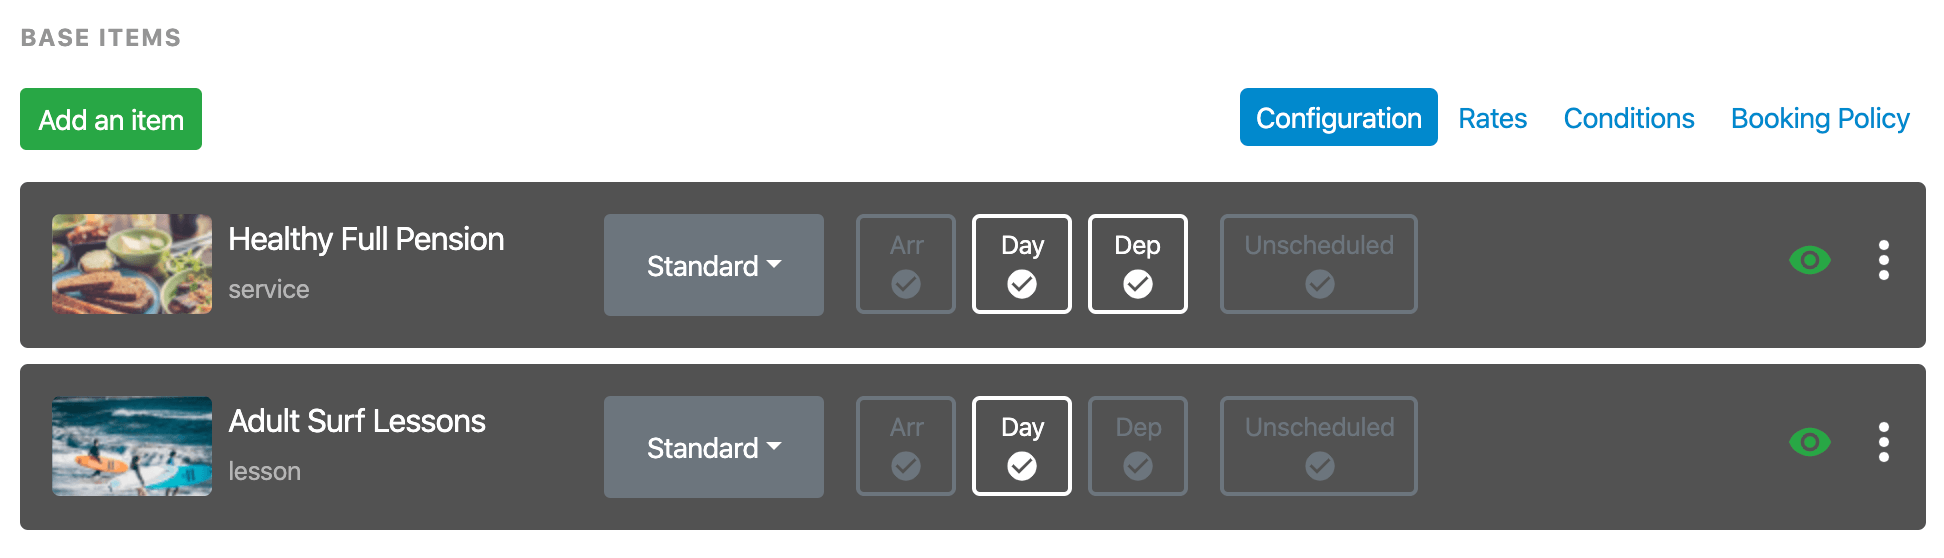Enable Dep checkbox for Adult Surf Lessons
The image size is (1944, 558).
[1138, 446]
